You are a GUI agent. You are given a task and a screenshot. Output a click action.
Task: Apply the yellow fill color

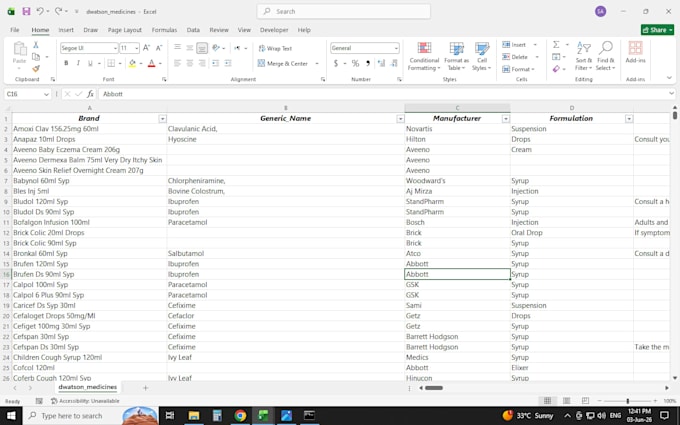pos(132,63)
